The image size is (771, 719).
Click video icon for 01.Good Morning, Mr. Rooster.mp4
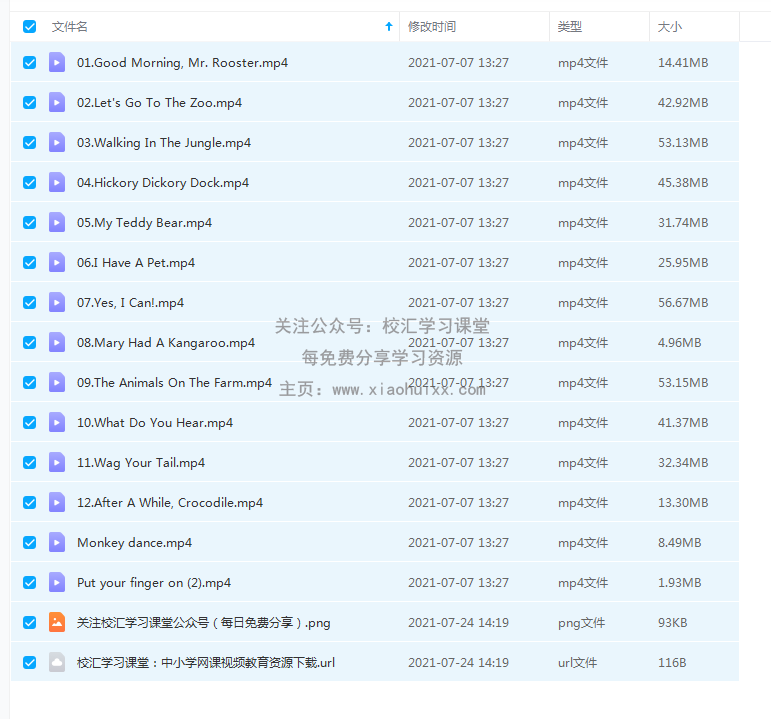tap(57, 62)
